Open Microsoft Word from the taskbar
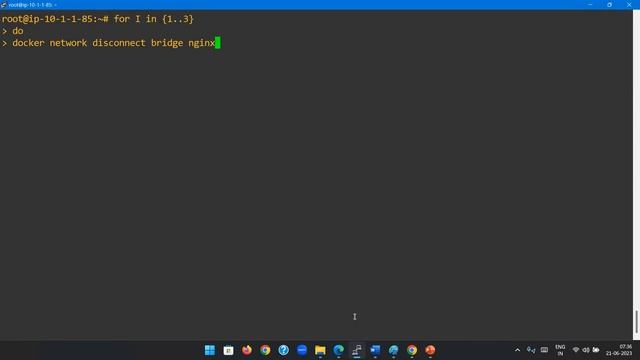 [375, 350]
